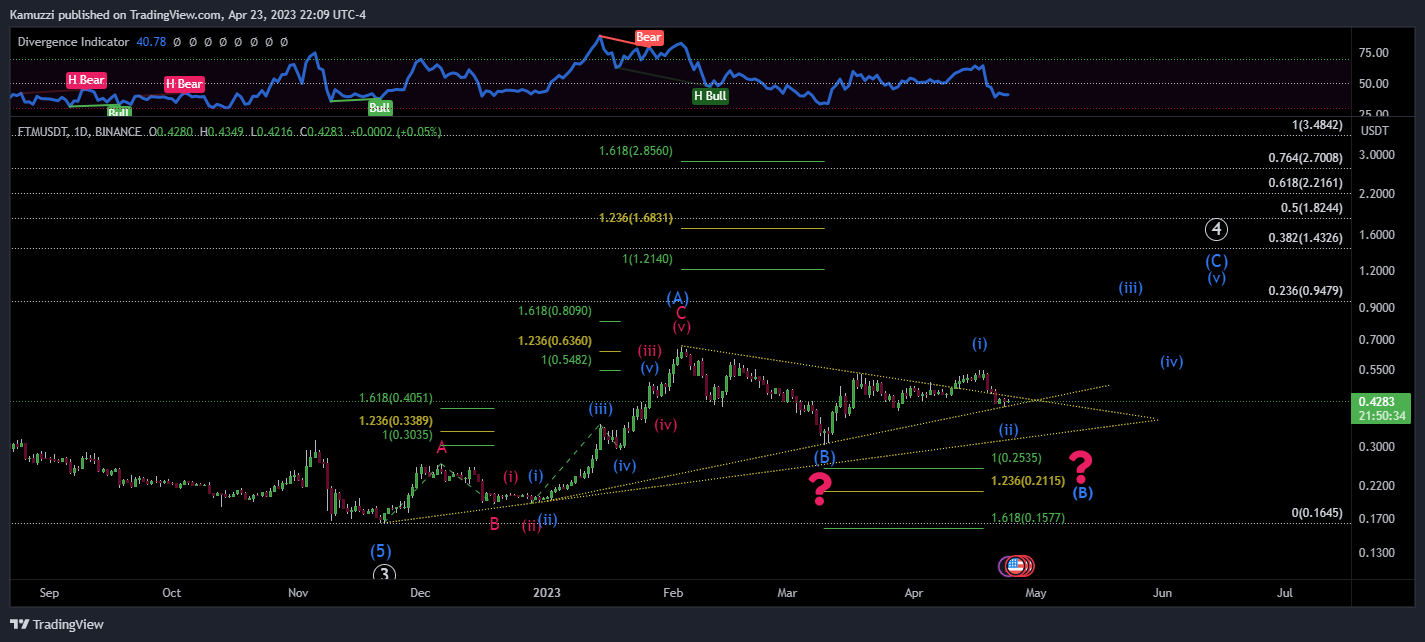This screenshot has width=1425, height=642.
Task: Select the Fib label 1(1.2140)
Action: [647, 259]
